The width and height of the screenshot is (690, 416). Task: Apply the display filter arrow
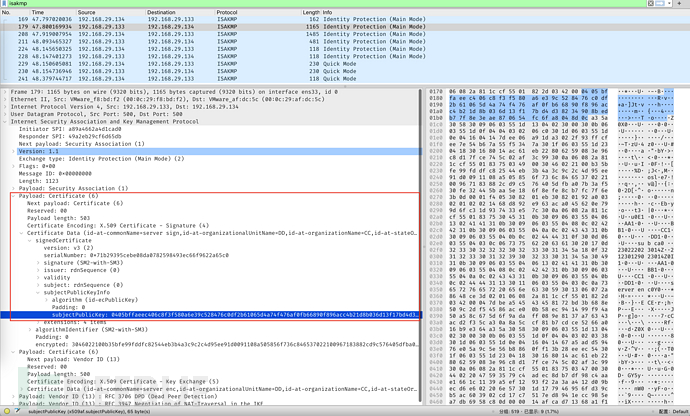(x=660, y=3)
